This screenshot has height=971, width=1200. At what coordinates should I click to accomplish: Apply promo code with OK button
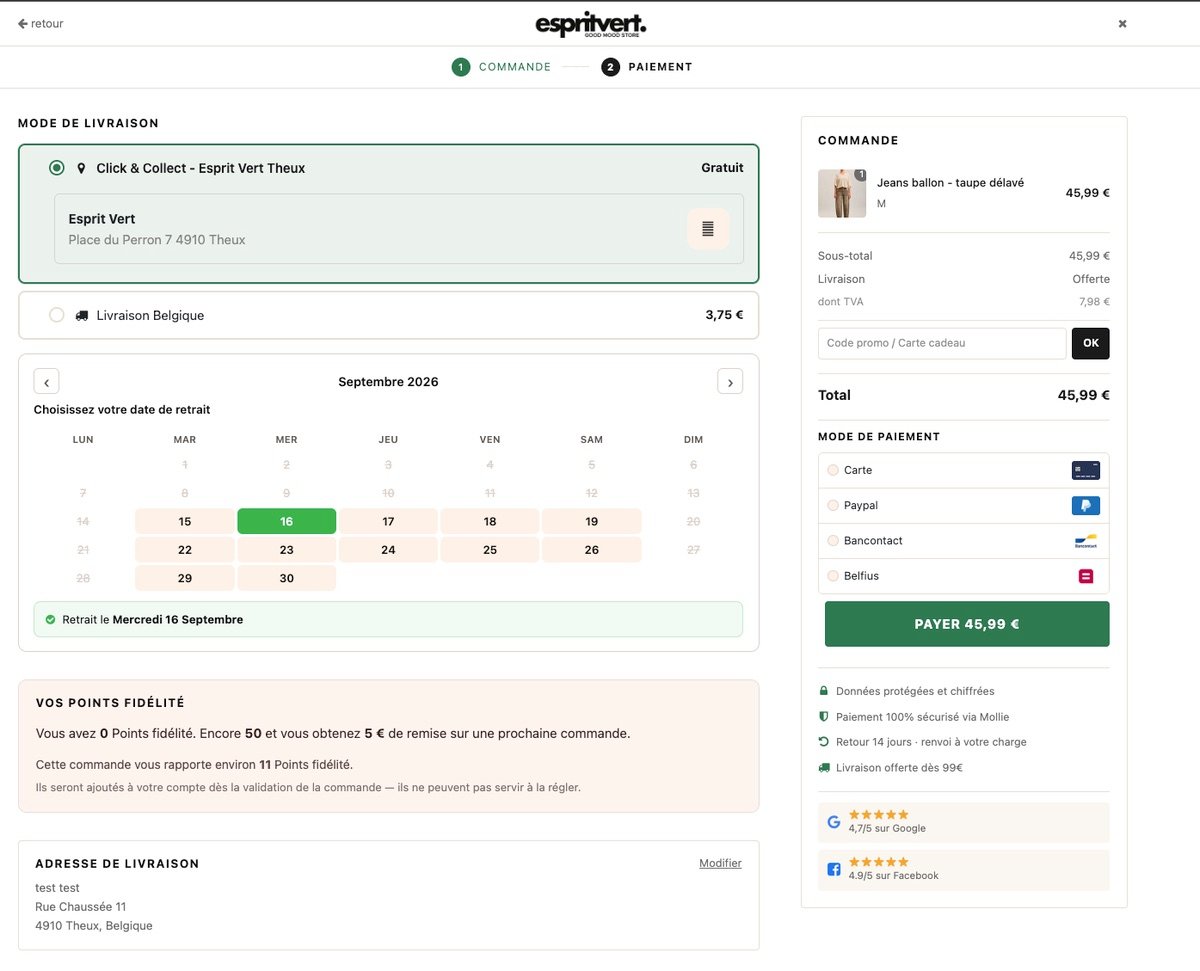1091,343
